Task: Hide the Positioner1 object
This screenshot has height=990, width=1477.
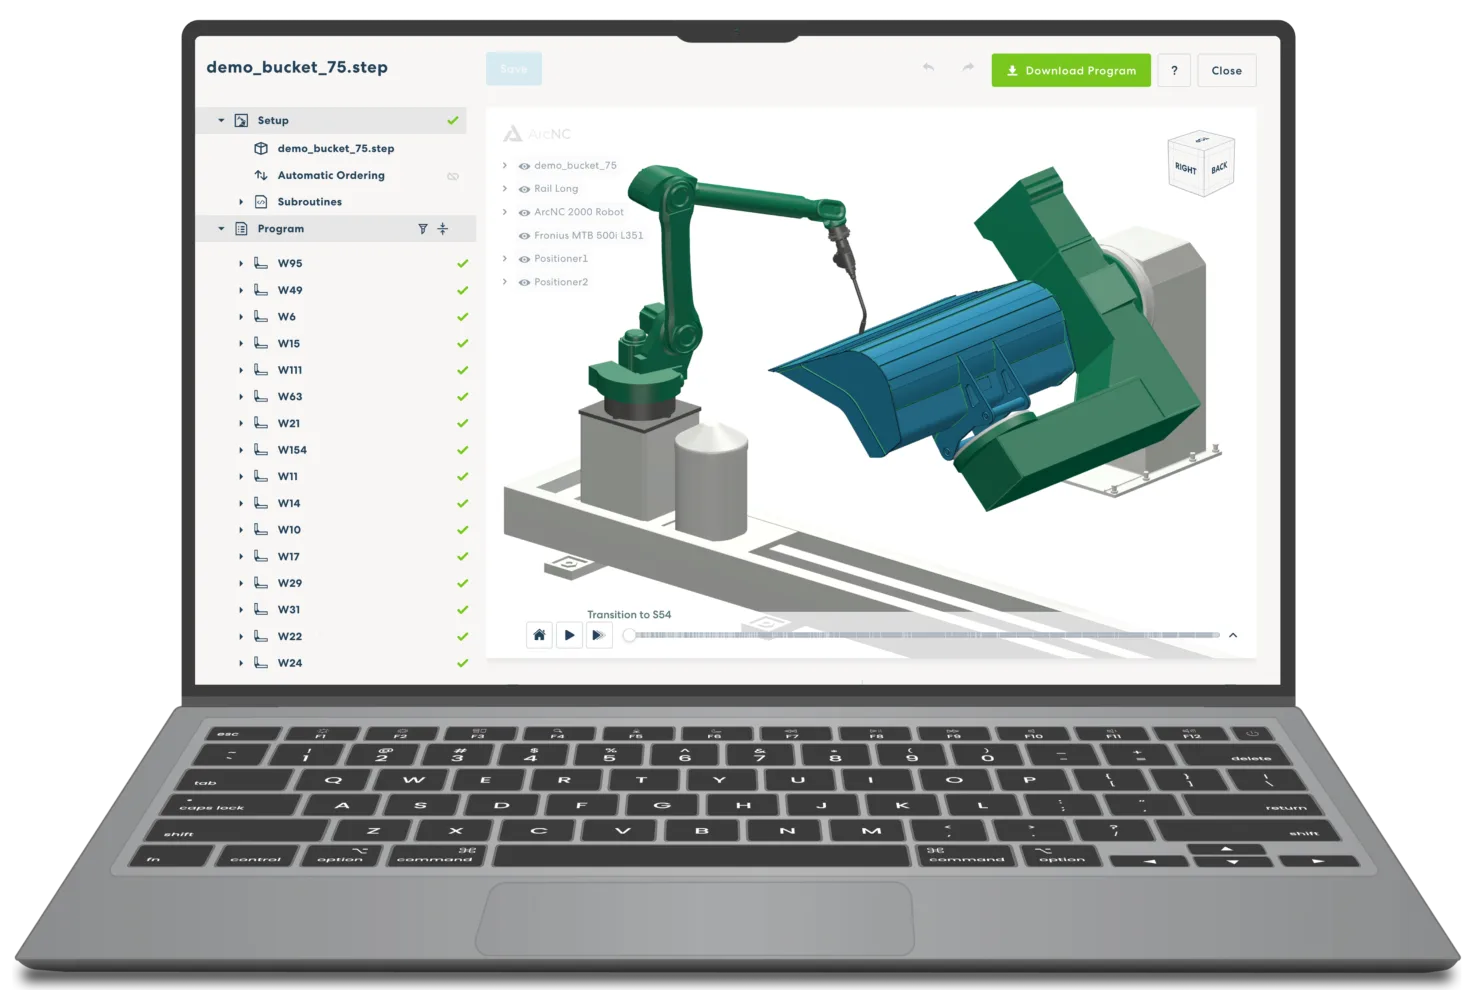Action: pyautogui.click(x=524, y=259)
